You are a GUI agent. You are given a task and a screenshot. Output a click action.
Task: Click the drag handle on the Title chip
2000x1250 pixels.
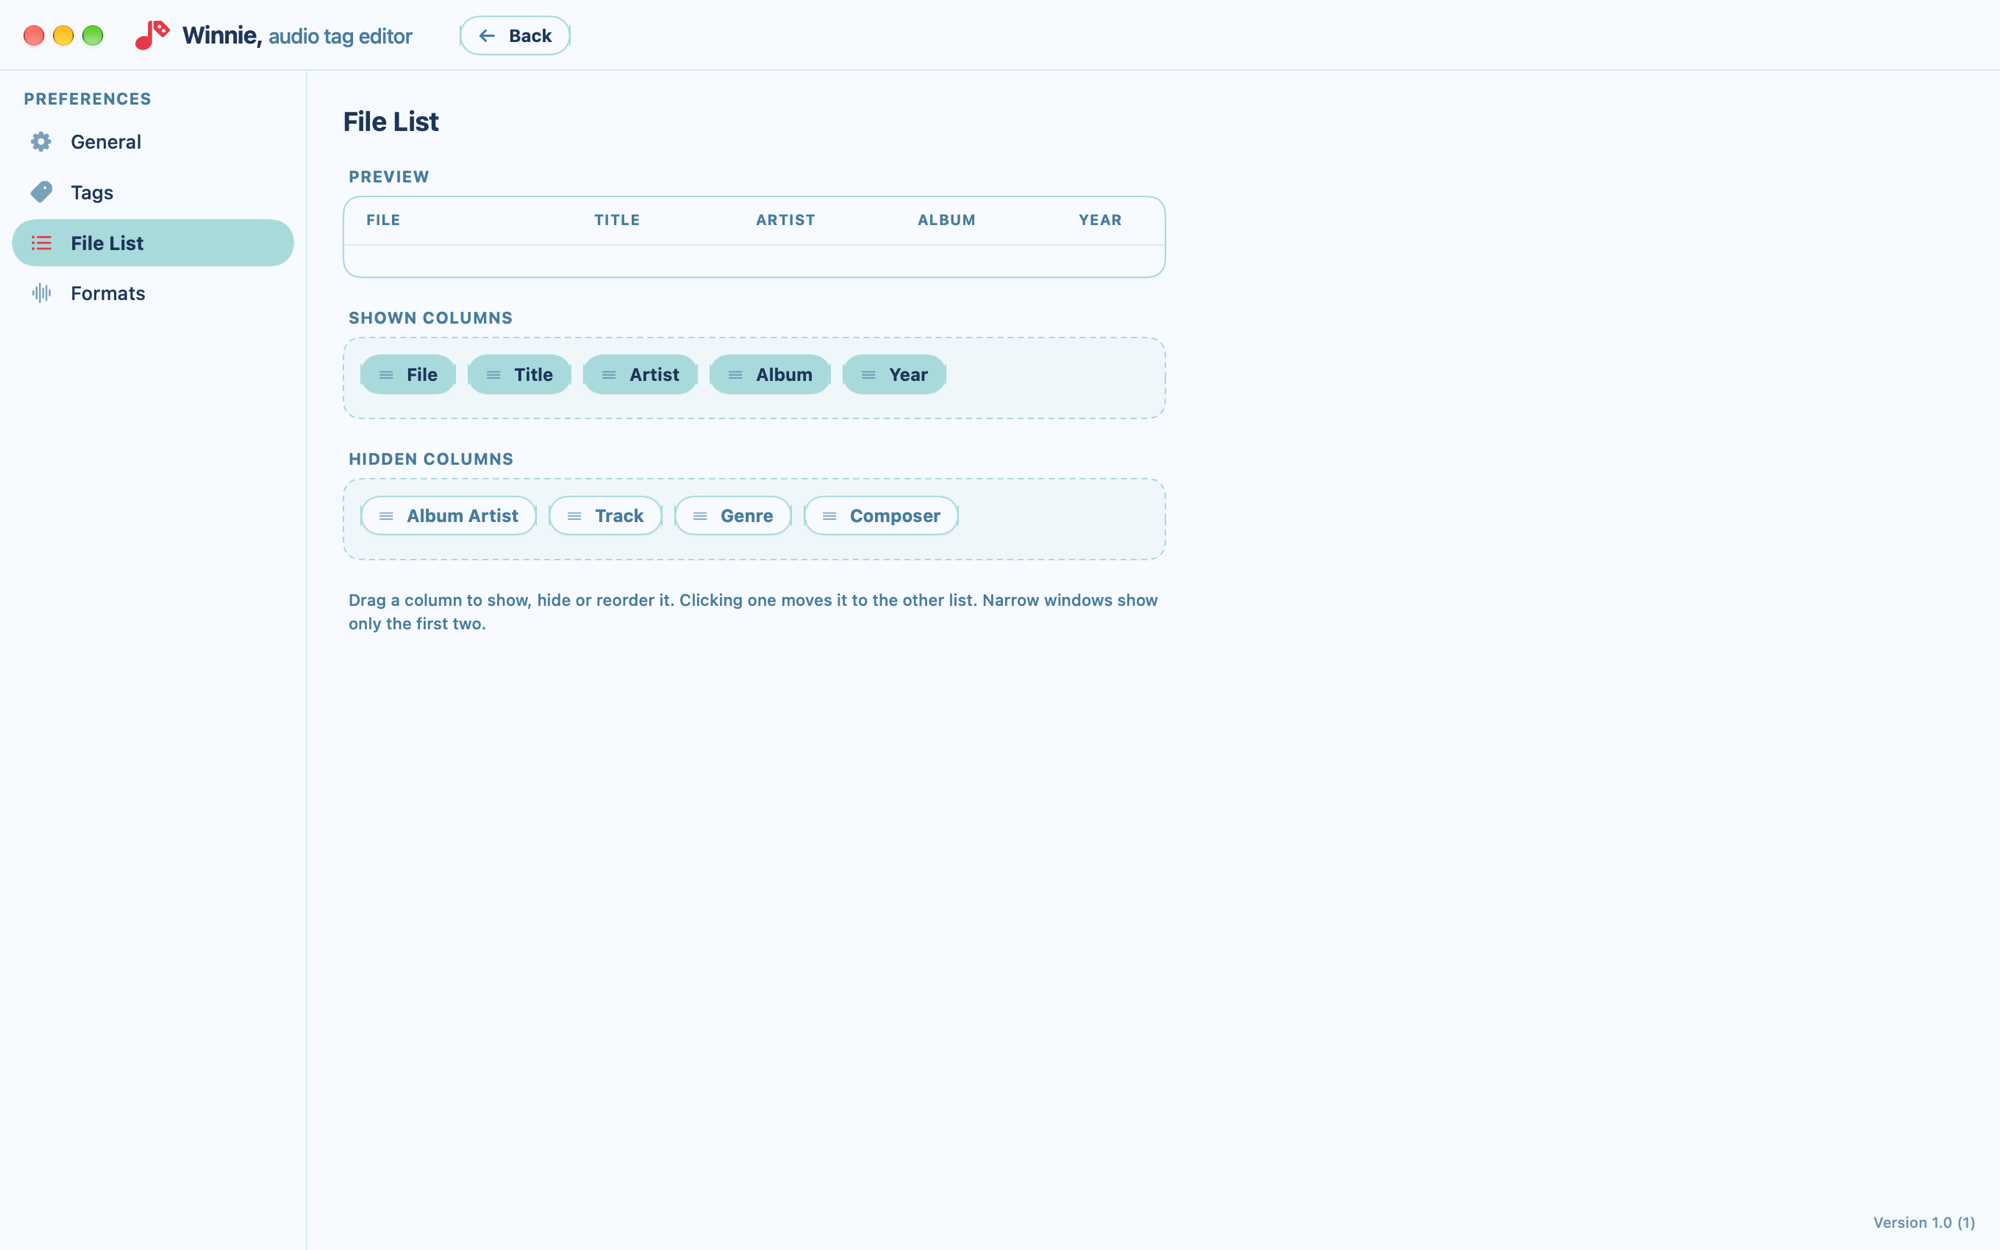click(x=493, y=375)
